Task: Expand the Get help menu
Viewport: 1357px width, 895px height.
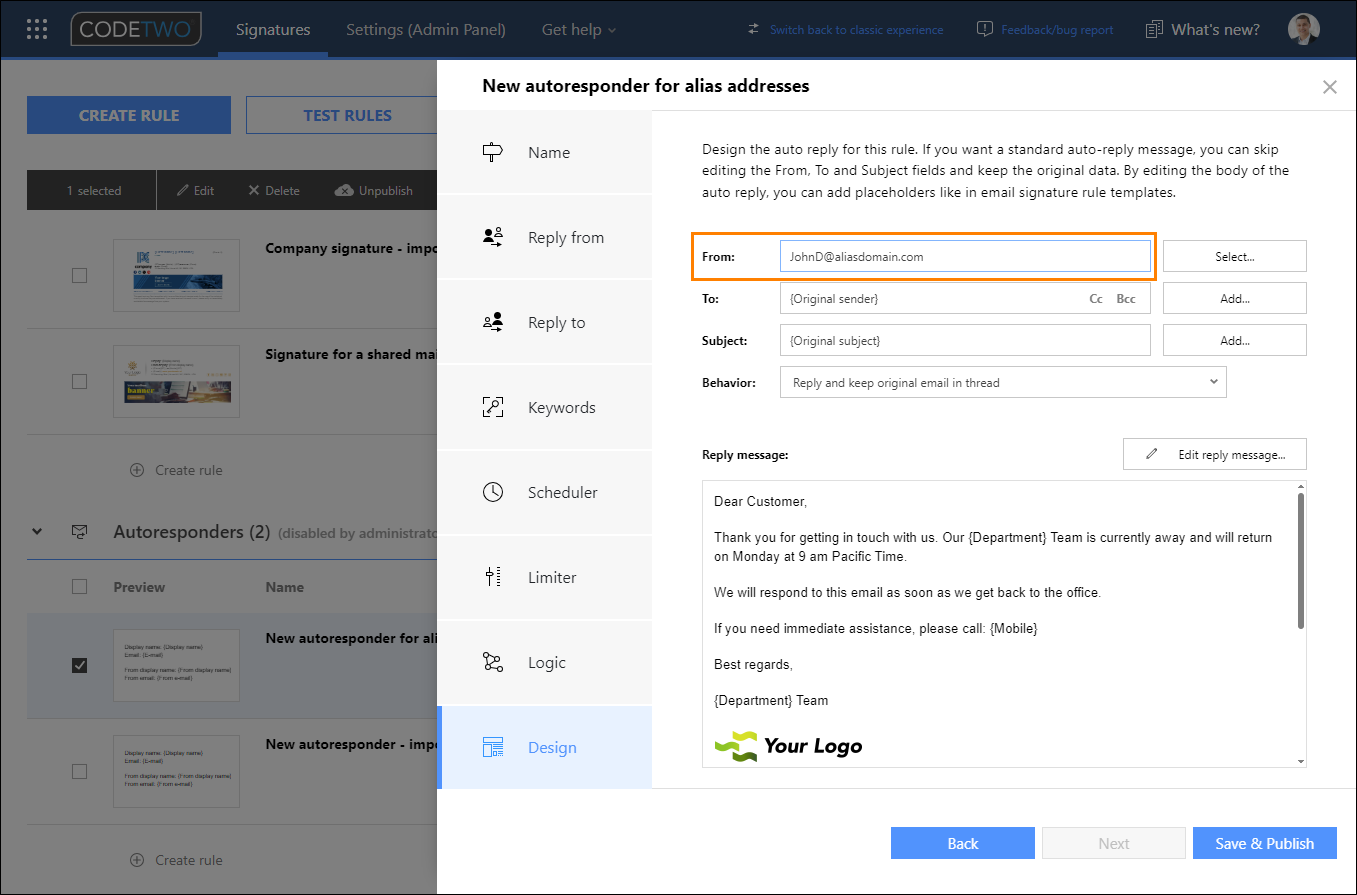Action: pyautogui.click(x=578, y=29)
